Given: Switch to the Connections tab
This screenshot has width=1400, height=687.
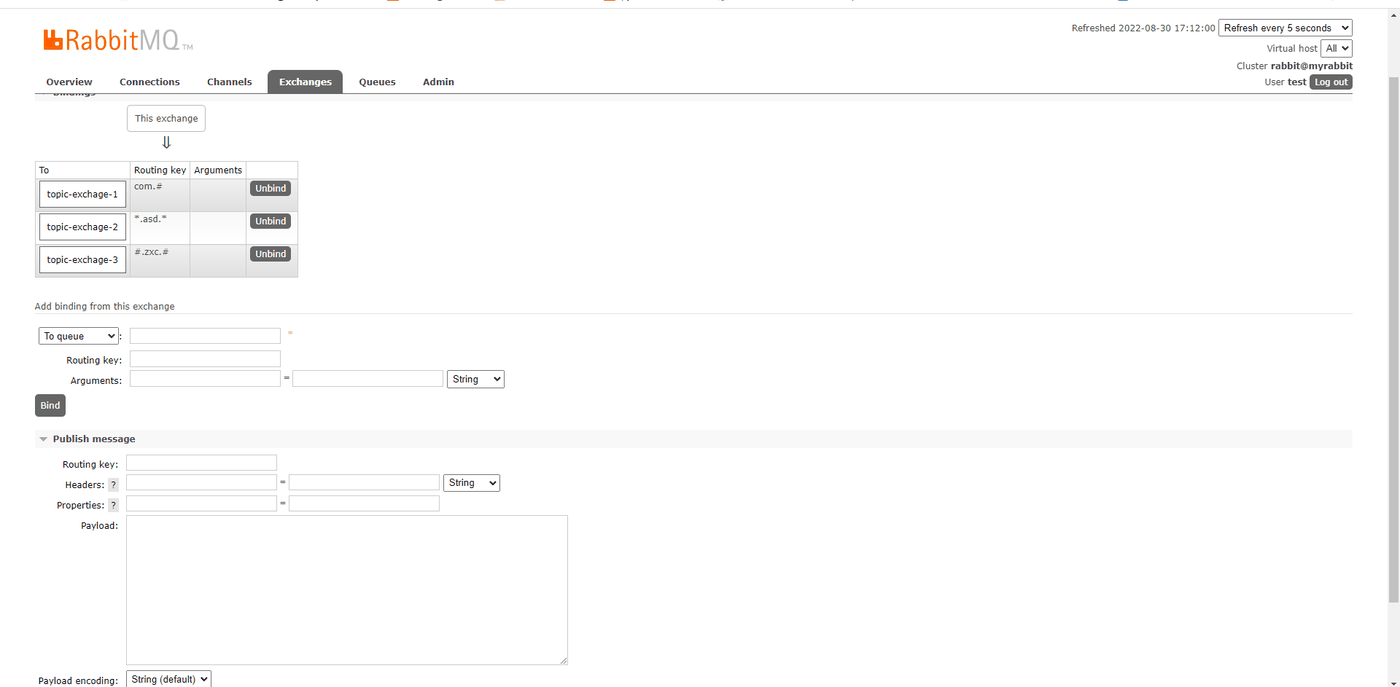Looking at the screenshot, I should pyautogui.click(x=149, y=82).
